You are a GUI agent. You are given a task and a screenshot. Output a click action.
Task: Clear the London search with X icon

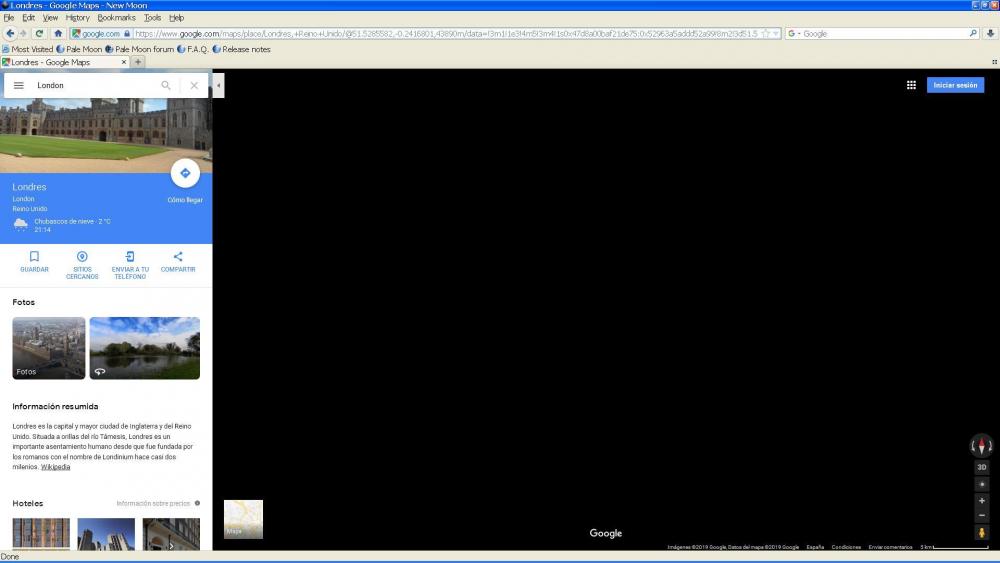pos(194,85)
